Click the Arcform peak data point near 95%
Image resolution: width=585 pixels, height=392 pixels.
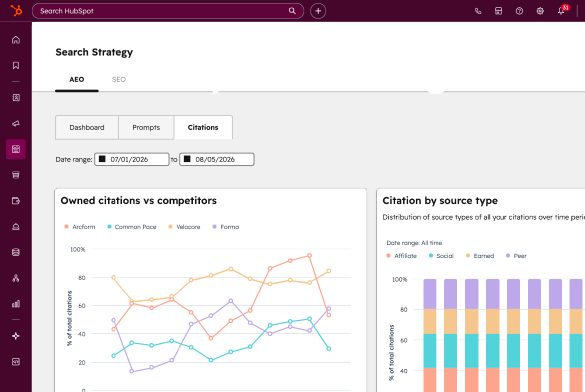pos(309,255)
